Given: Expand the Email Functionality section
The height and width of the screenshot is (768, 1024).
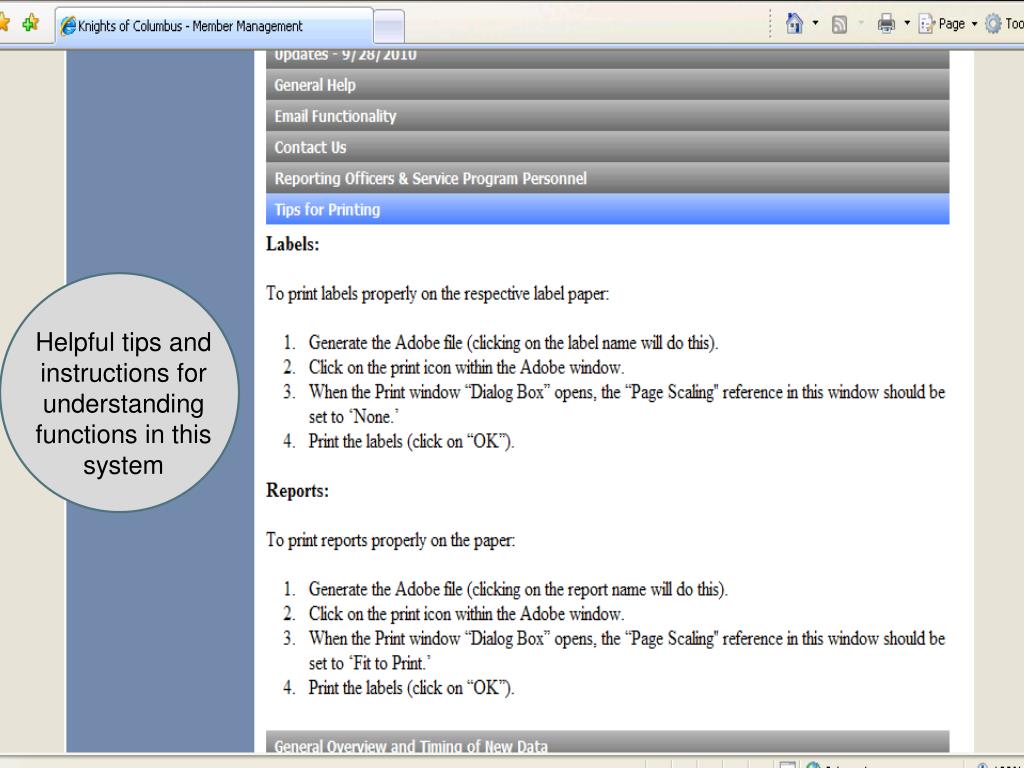Looking at the screenshot, I should (x=607, y=116).
